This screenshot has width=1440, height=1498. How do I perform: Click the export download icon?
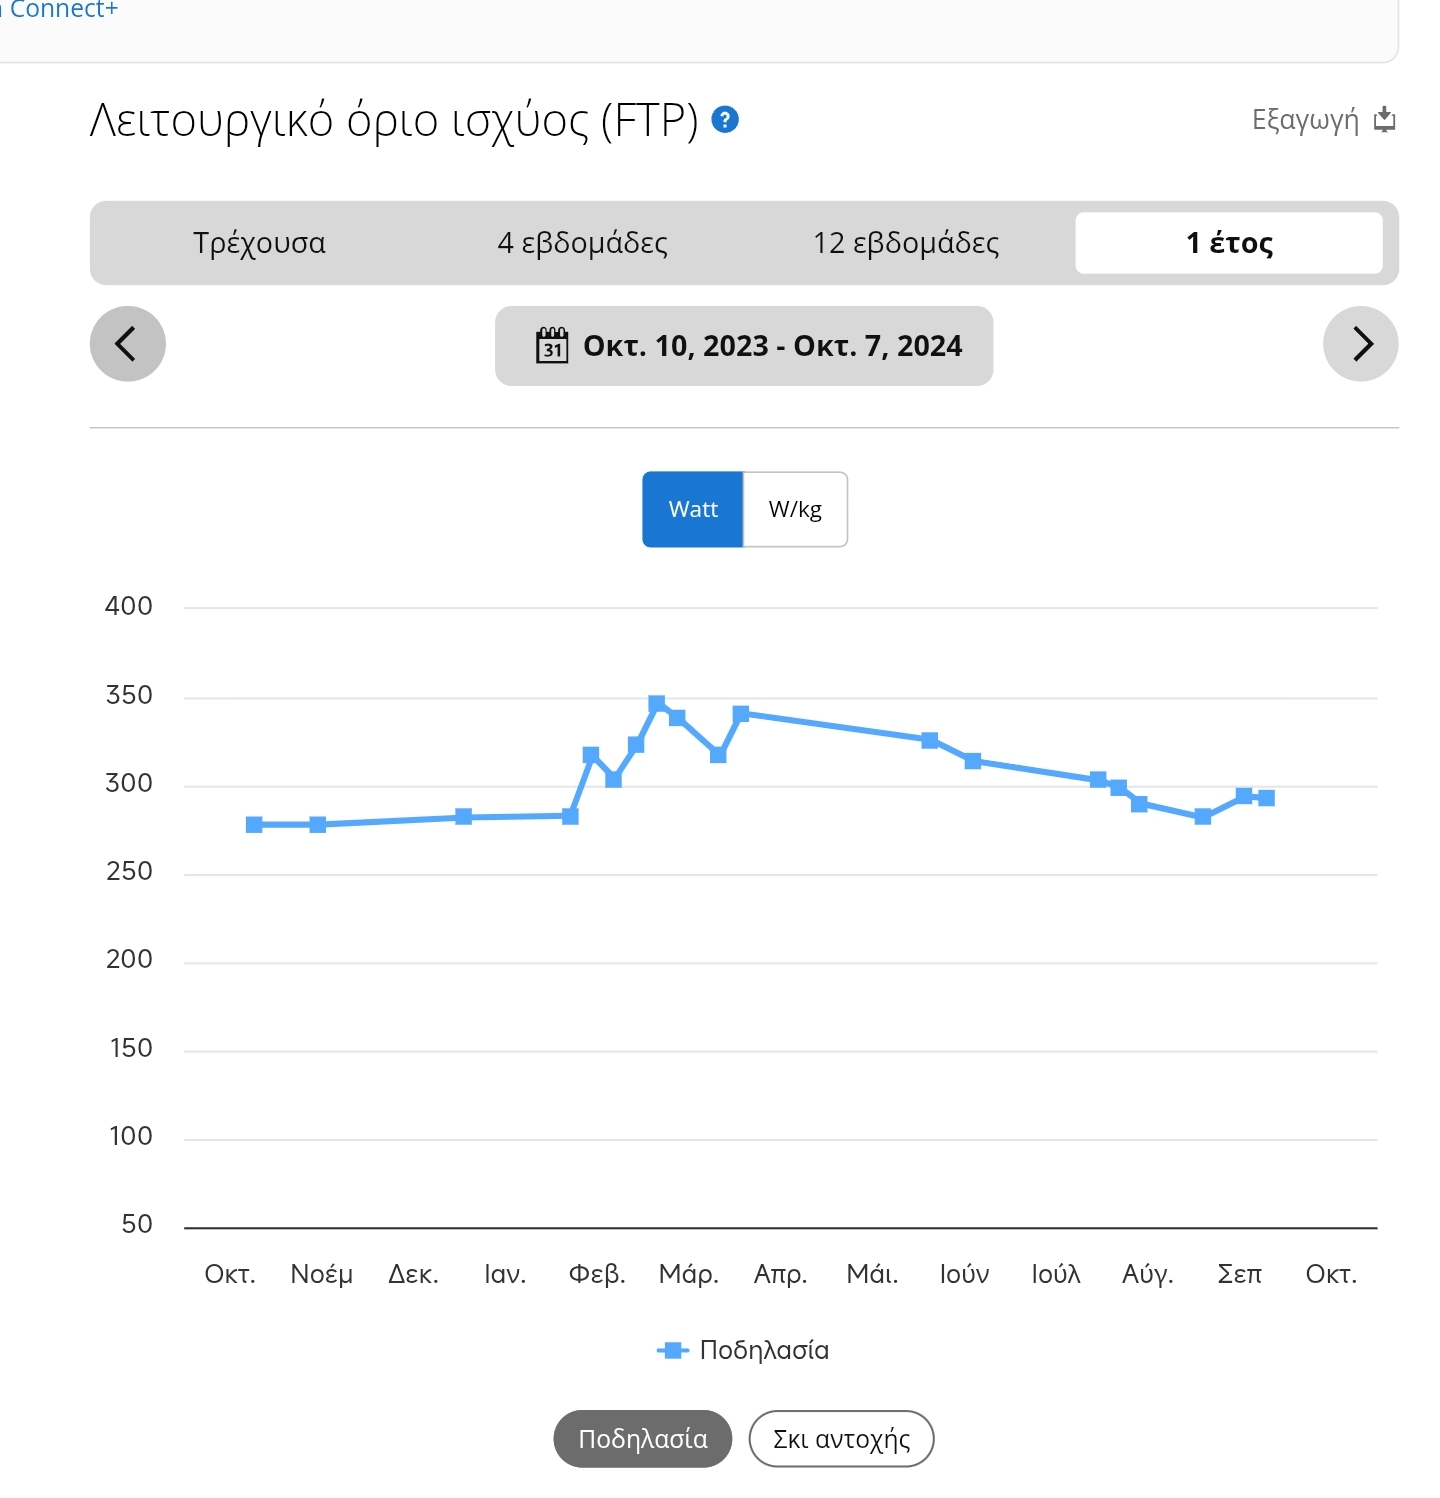[1384, 120]
